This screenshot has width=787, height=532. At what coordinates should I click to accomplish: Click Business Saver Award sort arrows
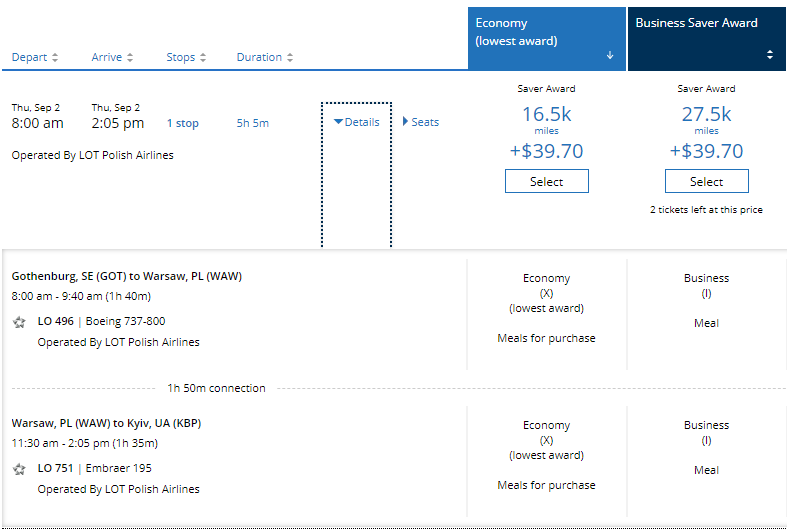pos(769,55)
